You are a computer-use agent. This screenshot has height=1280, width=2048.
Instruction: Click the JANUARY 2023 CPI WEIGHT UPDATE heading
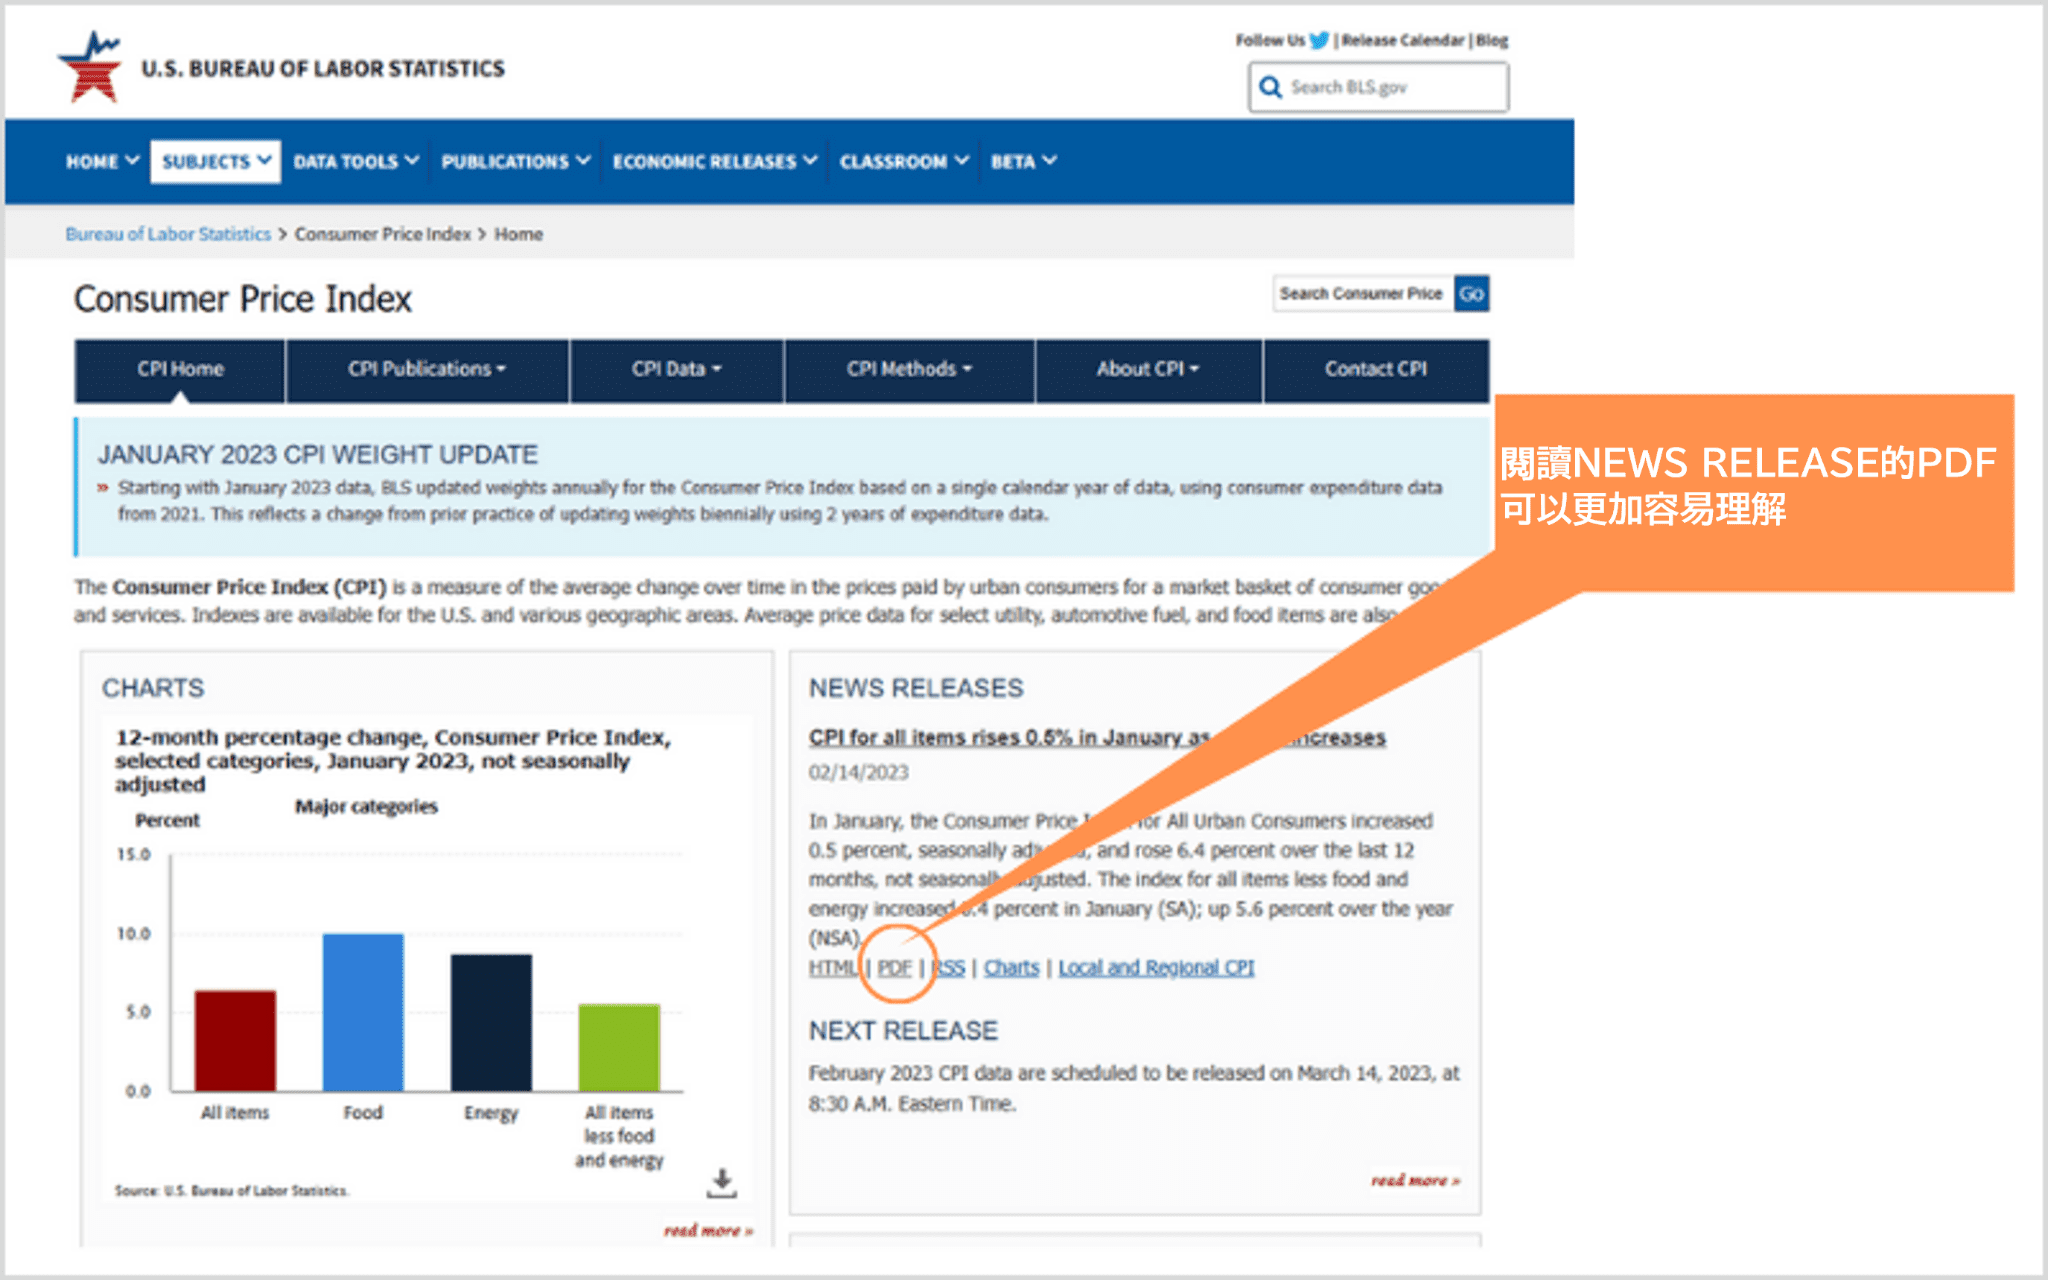[317, 455]
